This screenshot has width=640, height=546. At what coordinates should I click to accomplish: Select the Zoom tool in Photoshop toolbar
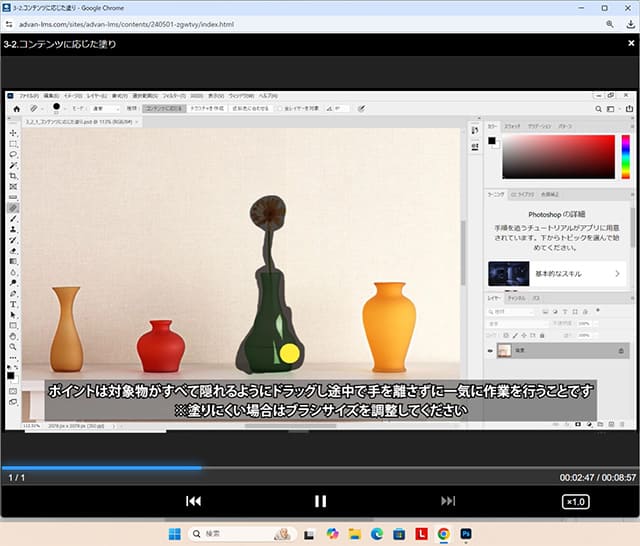pos(13,347)
